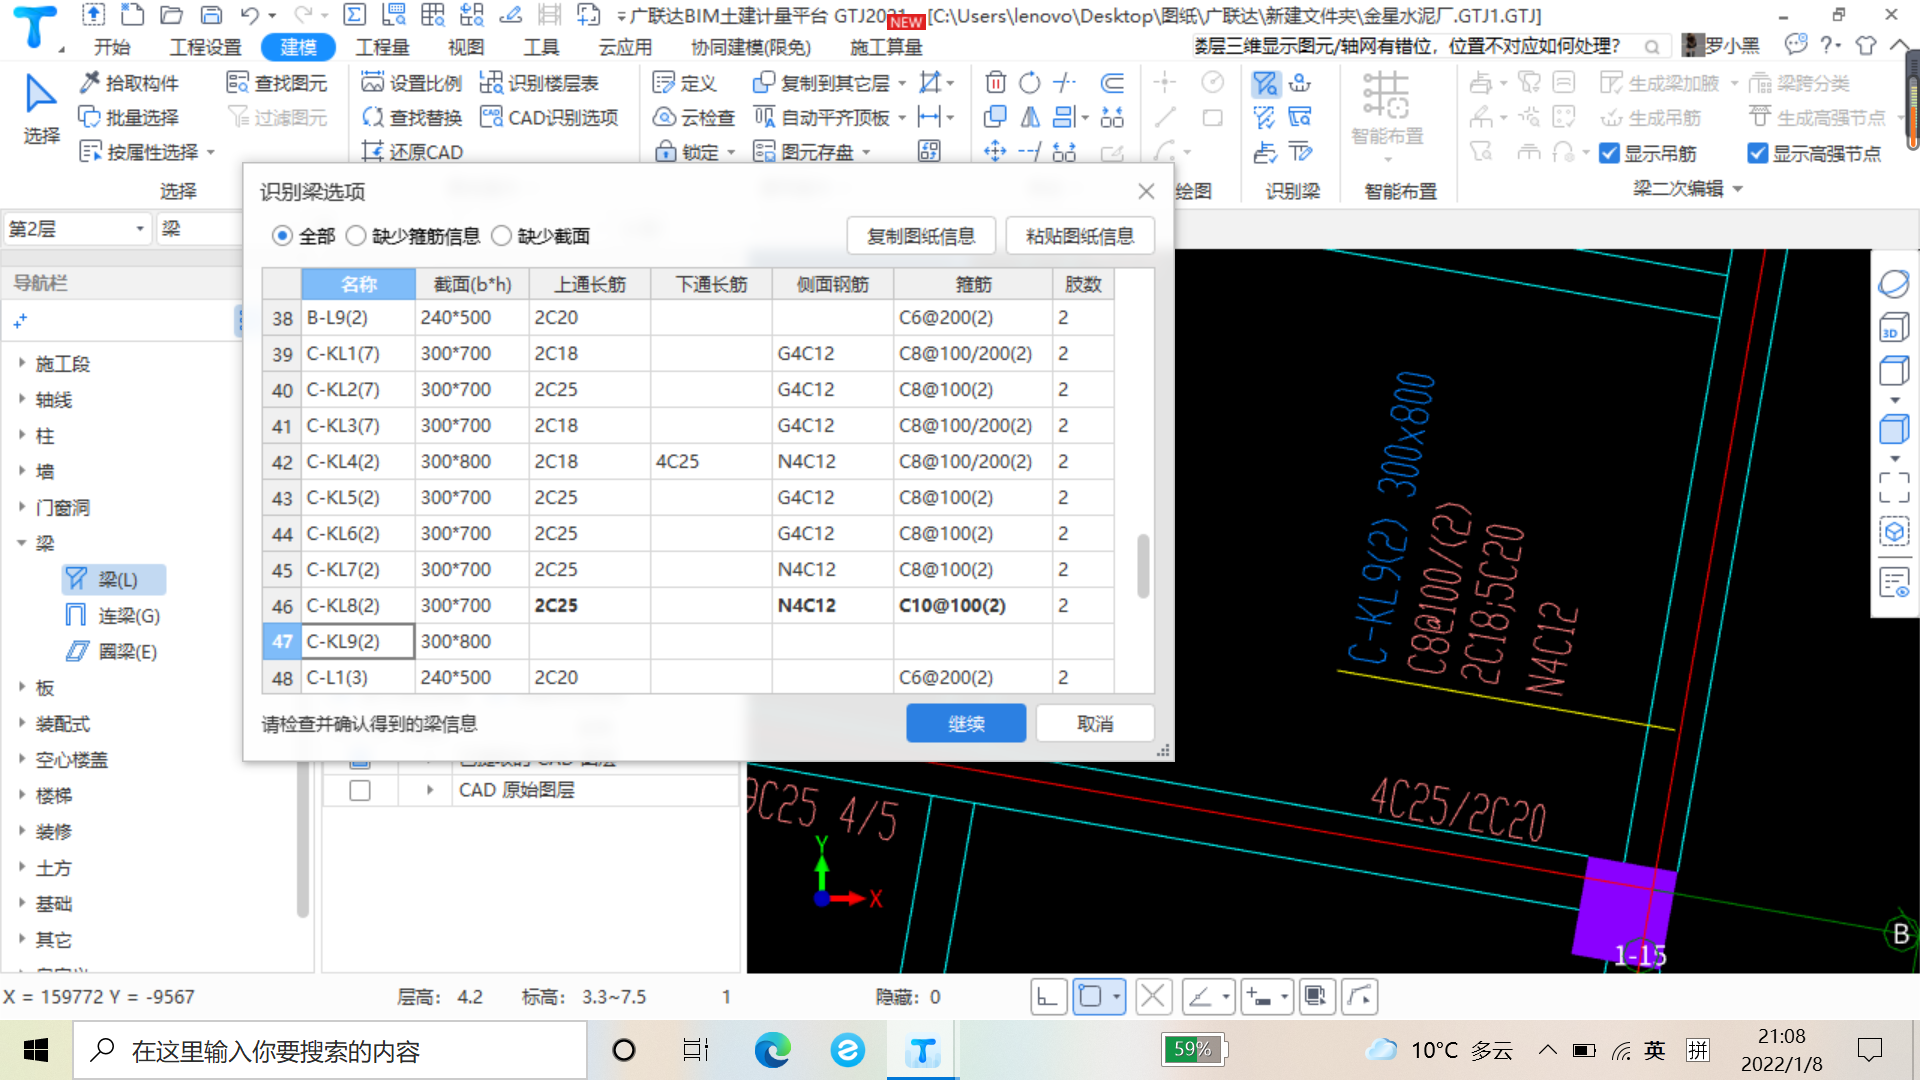Click the undo icon
The width and height of the screenshot is (1920, 1080).
click(249, 15)
